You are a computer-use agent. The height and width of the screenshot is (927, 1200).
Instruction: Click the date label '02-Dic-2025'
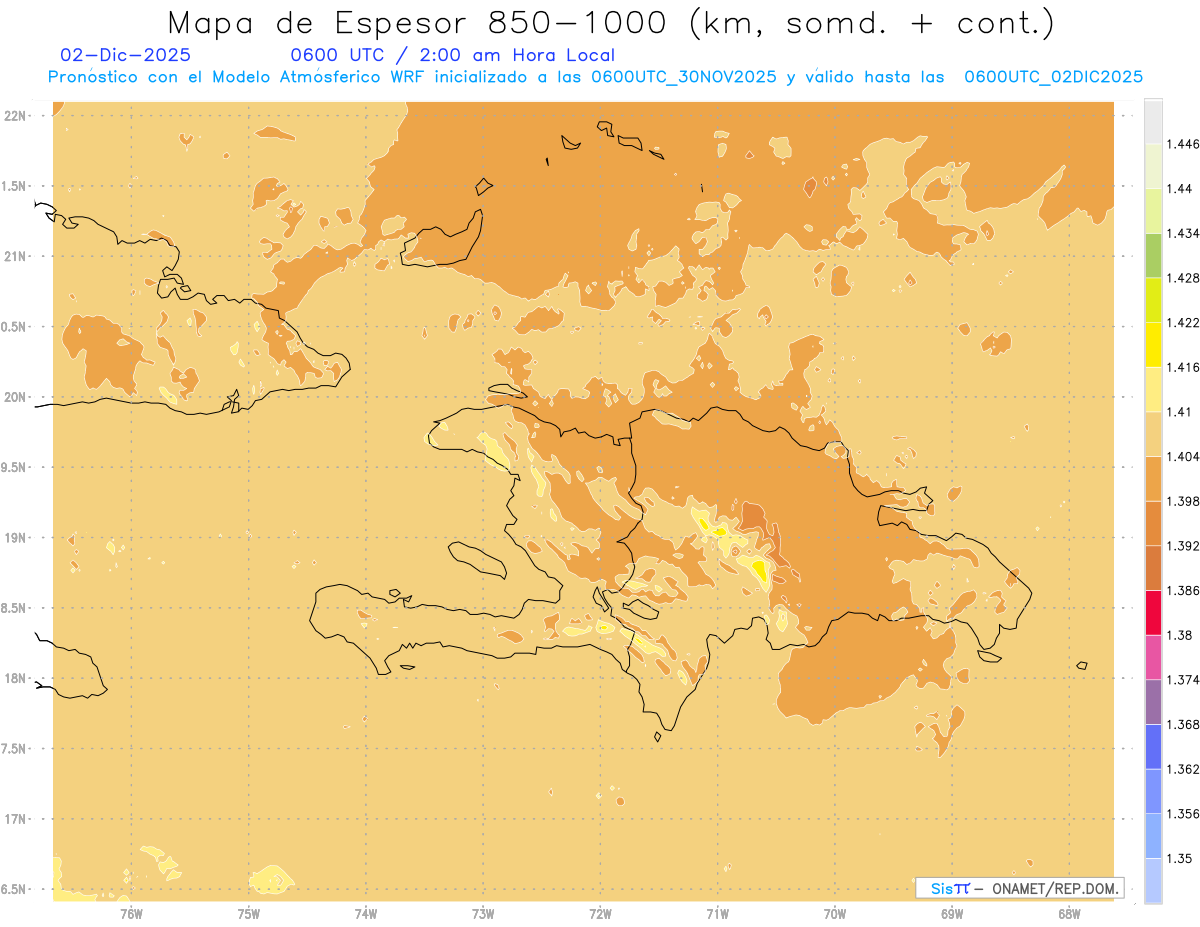coord(126,55)
